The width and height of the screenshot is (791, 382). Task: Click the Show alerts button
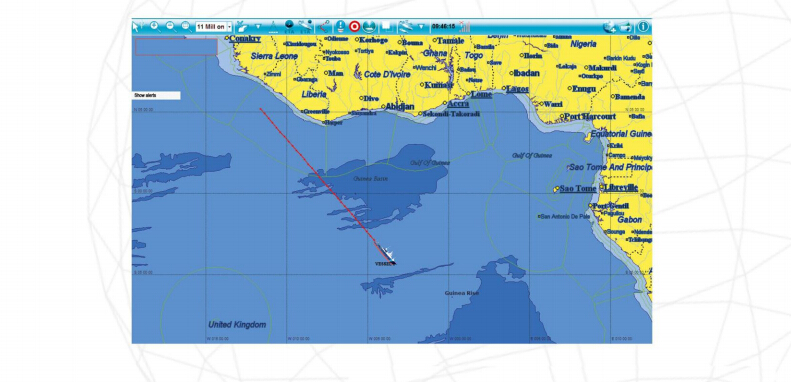(156, 95)
